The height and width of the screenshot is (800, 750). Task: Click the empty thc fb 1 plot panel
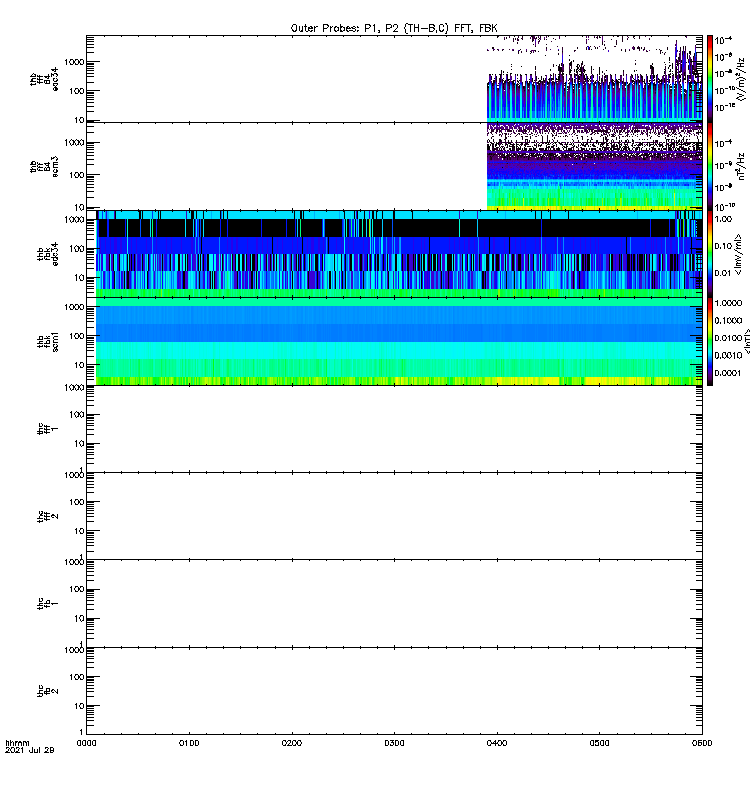394,604
